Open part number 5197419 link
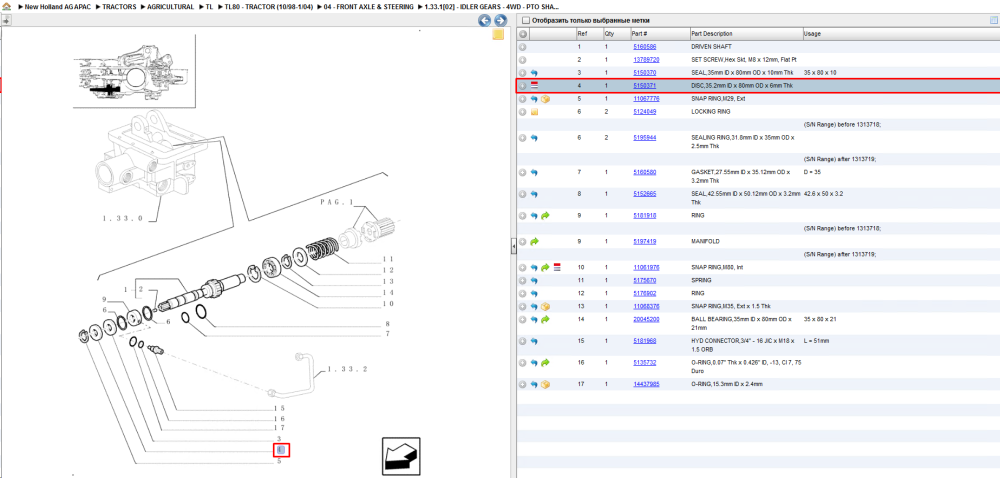This screenshot has width=1000, height=478. (645, 242)
